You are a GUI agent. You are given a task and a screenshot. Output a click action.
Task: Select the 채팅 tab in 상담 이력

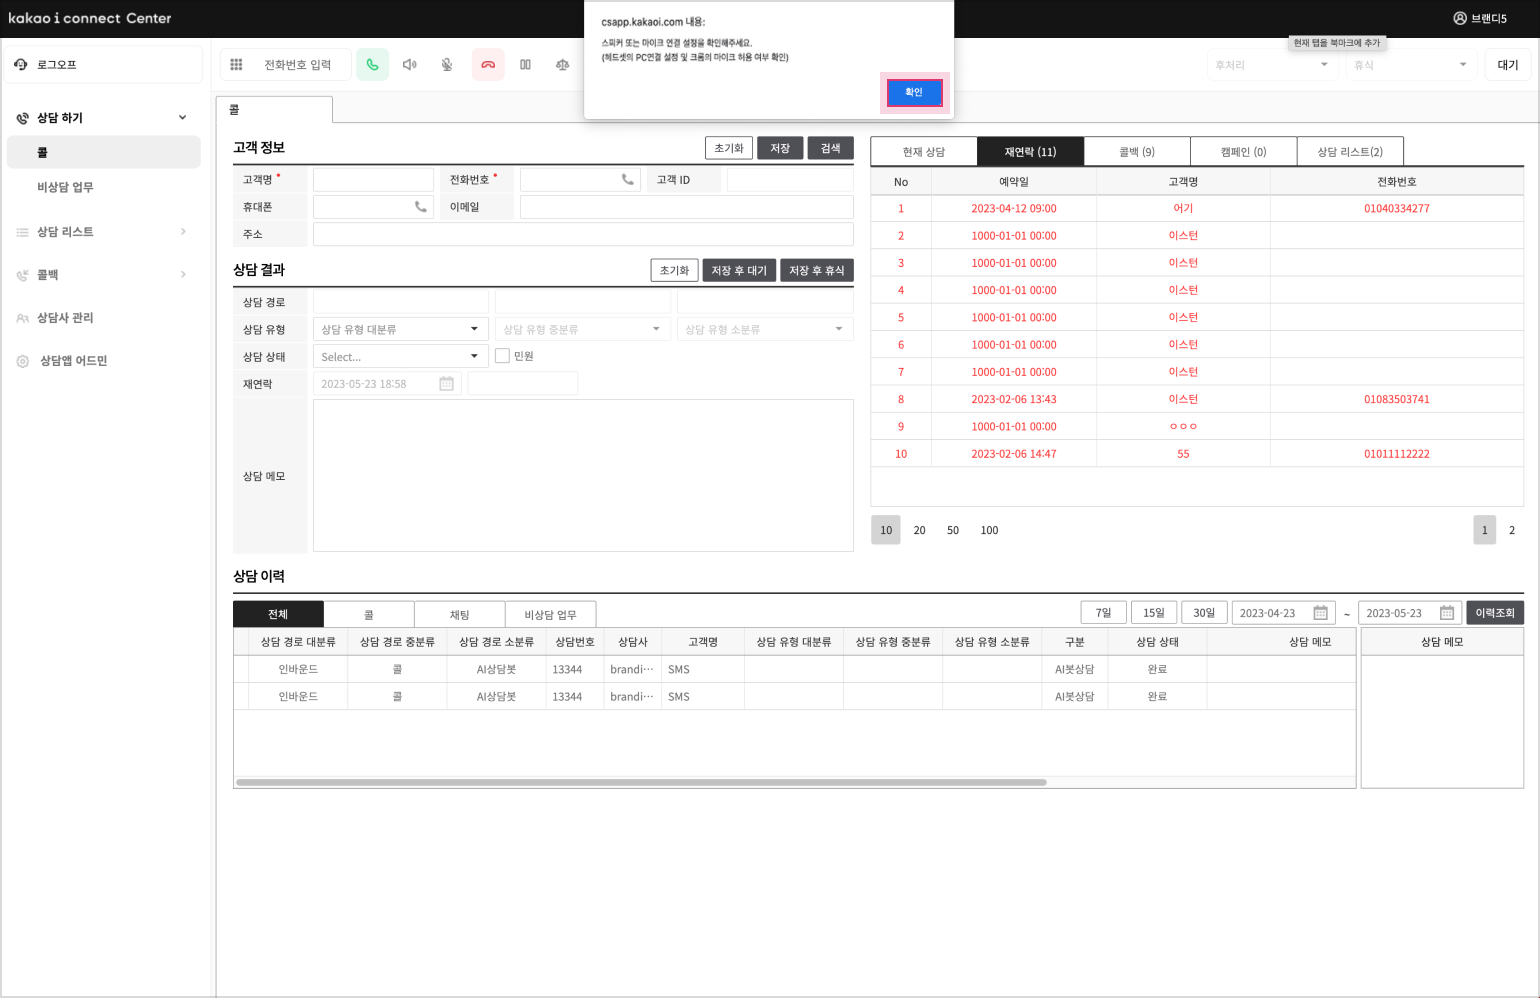(459, 615)
